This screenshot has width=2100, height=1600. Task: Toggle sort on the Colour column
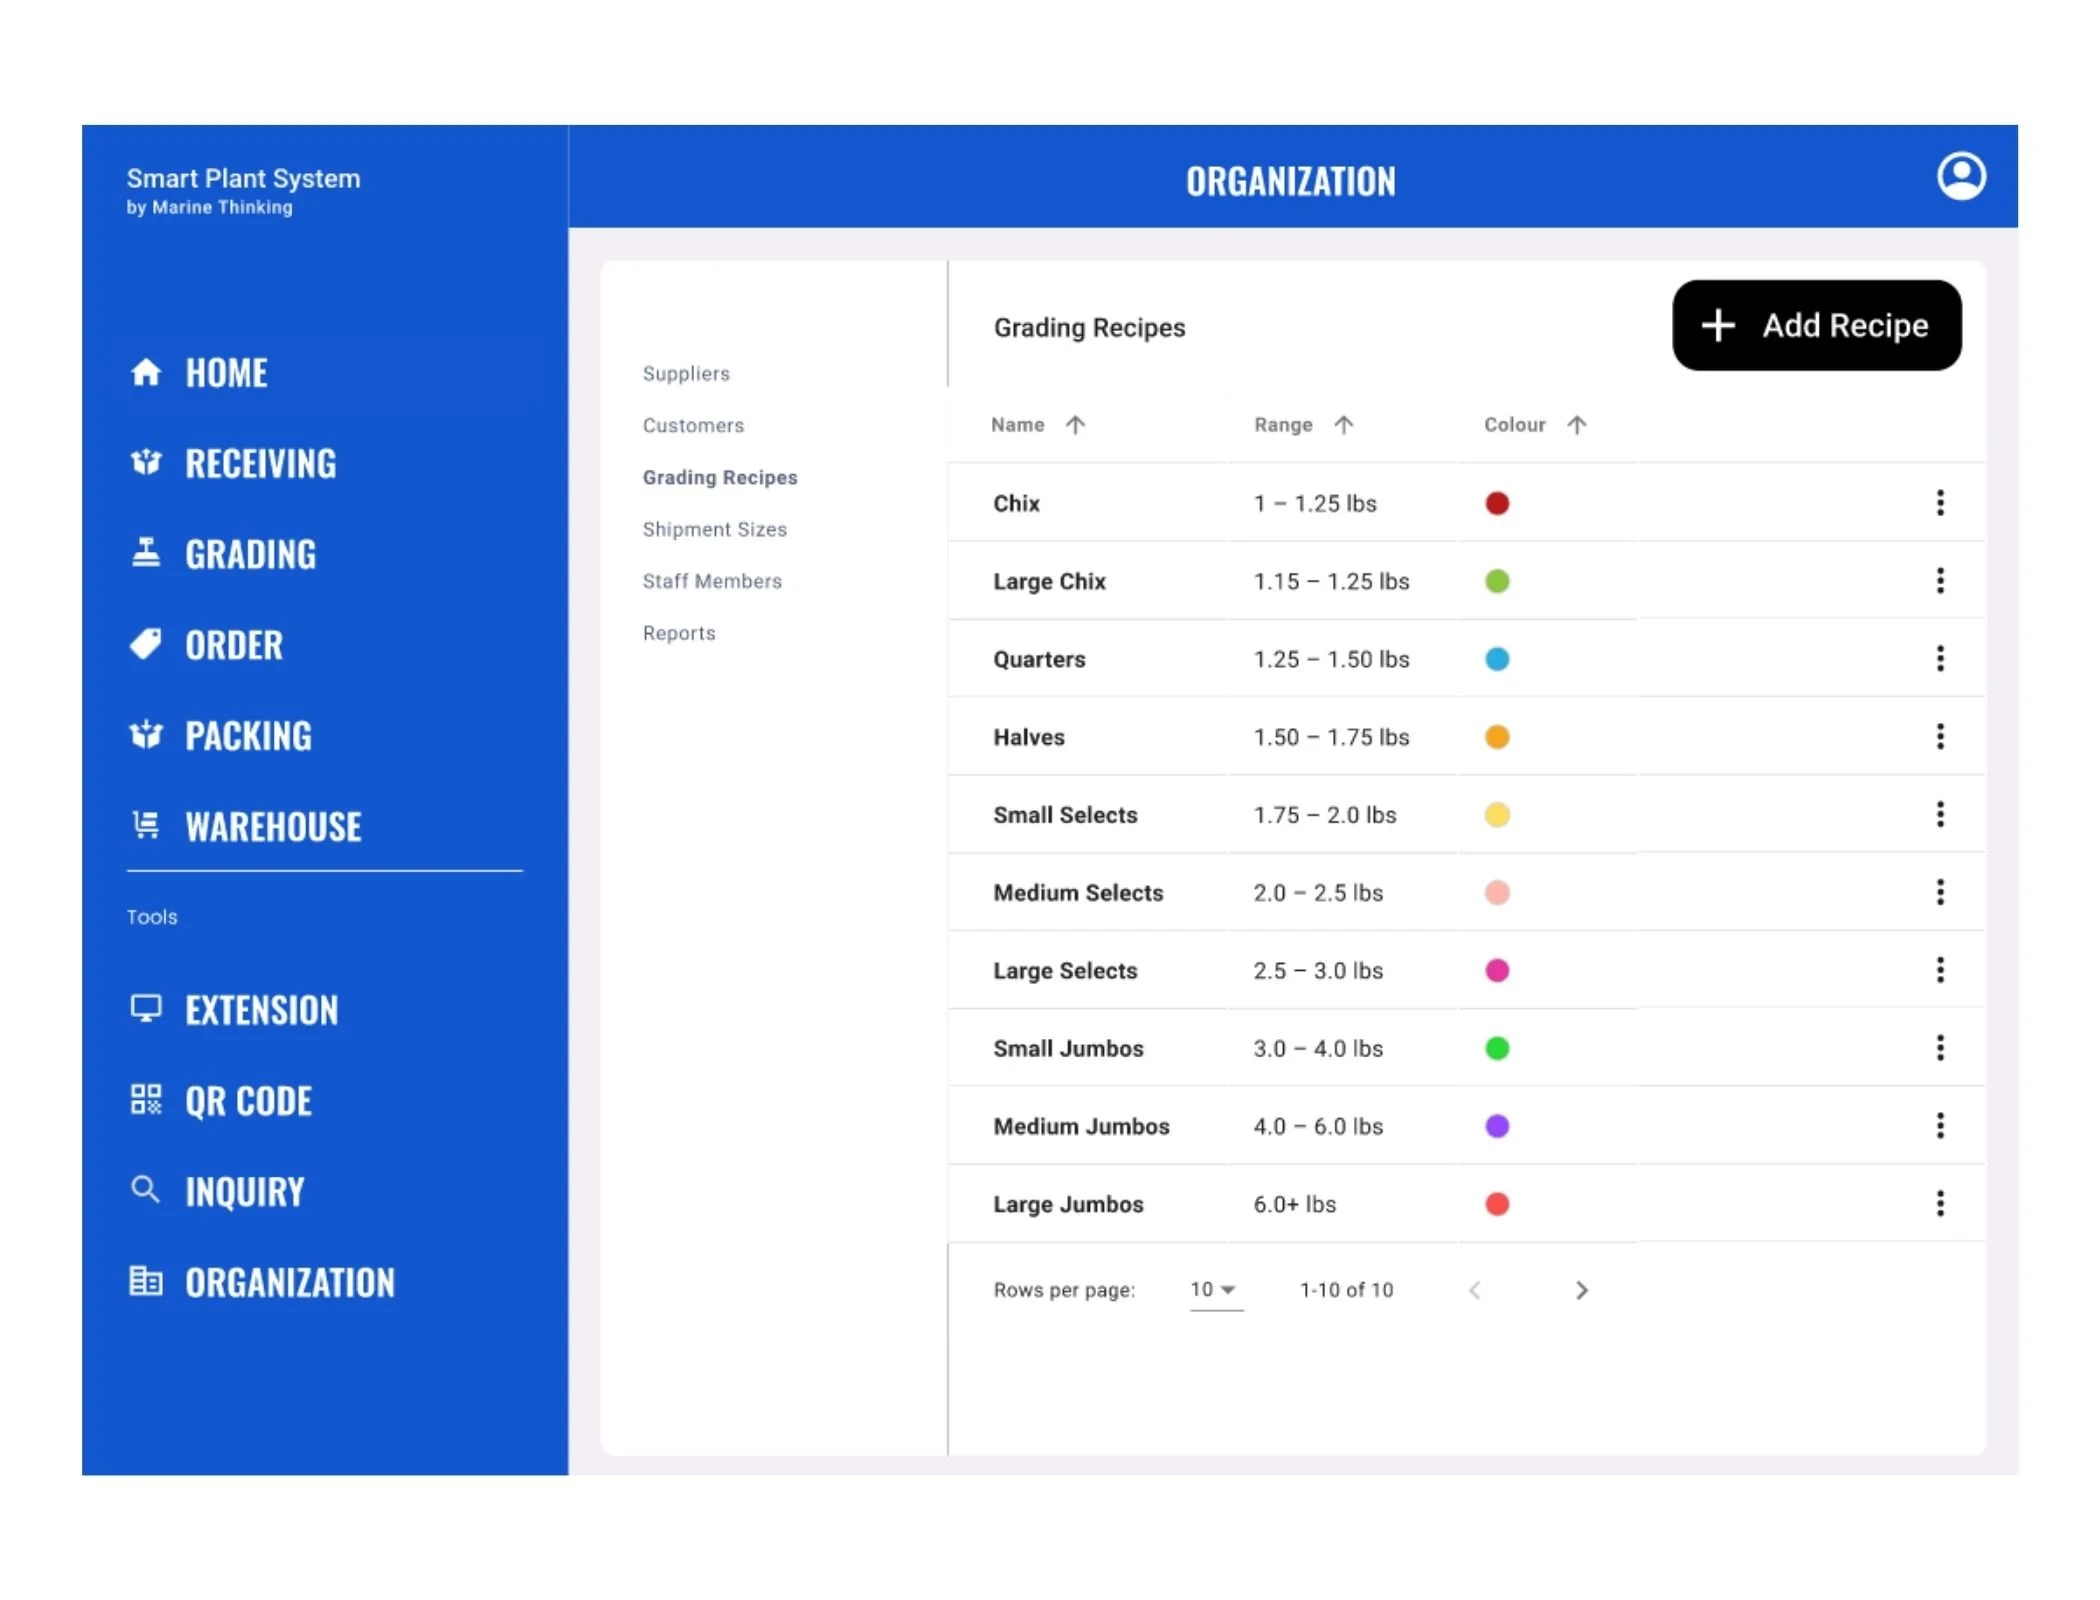point(1576,425)
